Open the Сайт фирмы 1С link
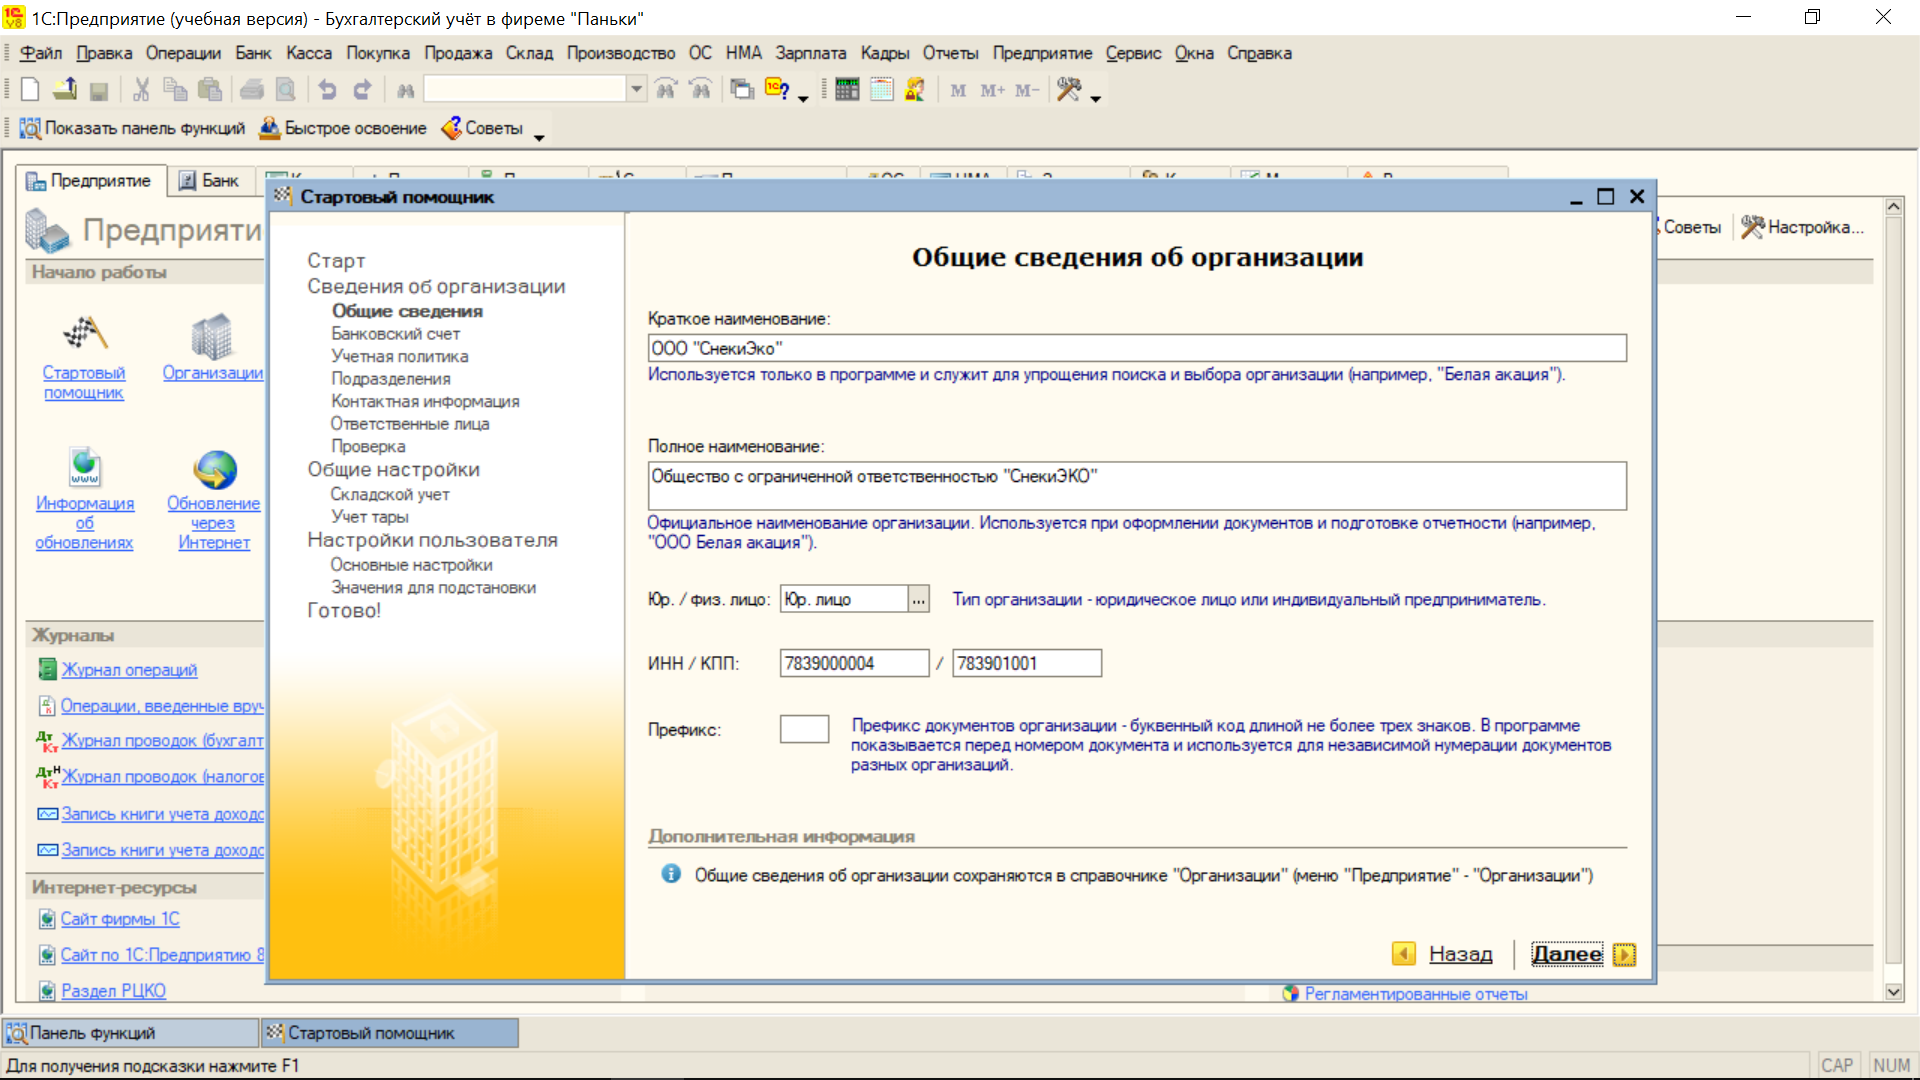1920x1080 pixels. pos(120,919)
